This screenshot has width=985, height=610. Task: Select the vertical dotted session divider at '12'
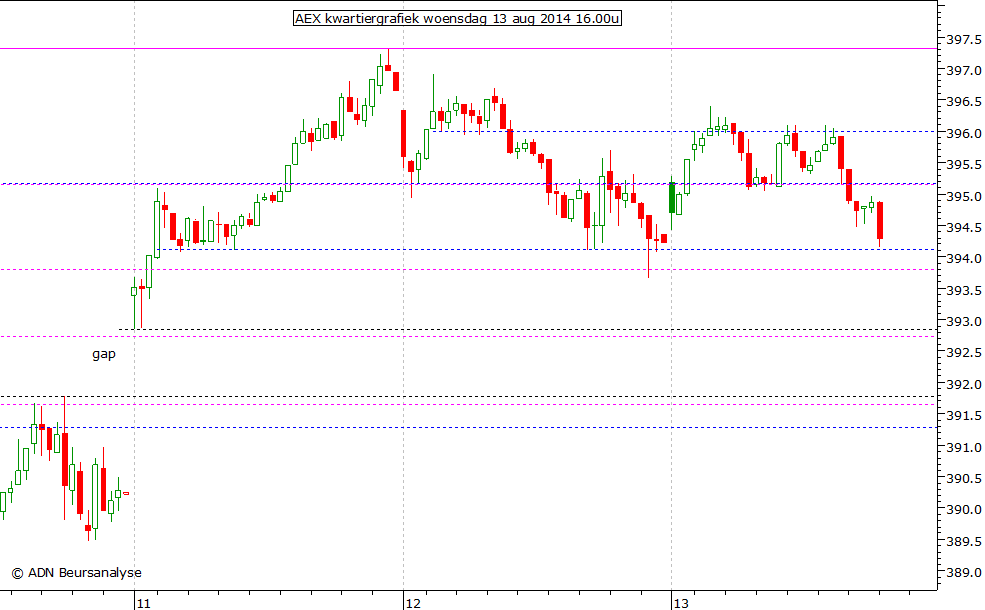point(405,300)
